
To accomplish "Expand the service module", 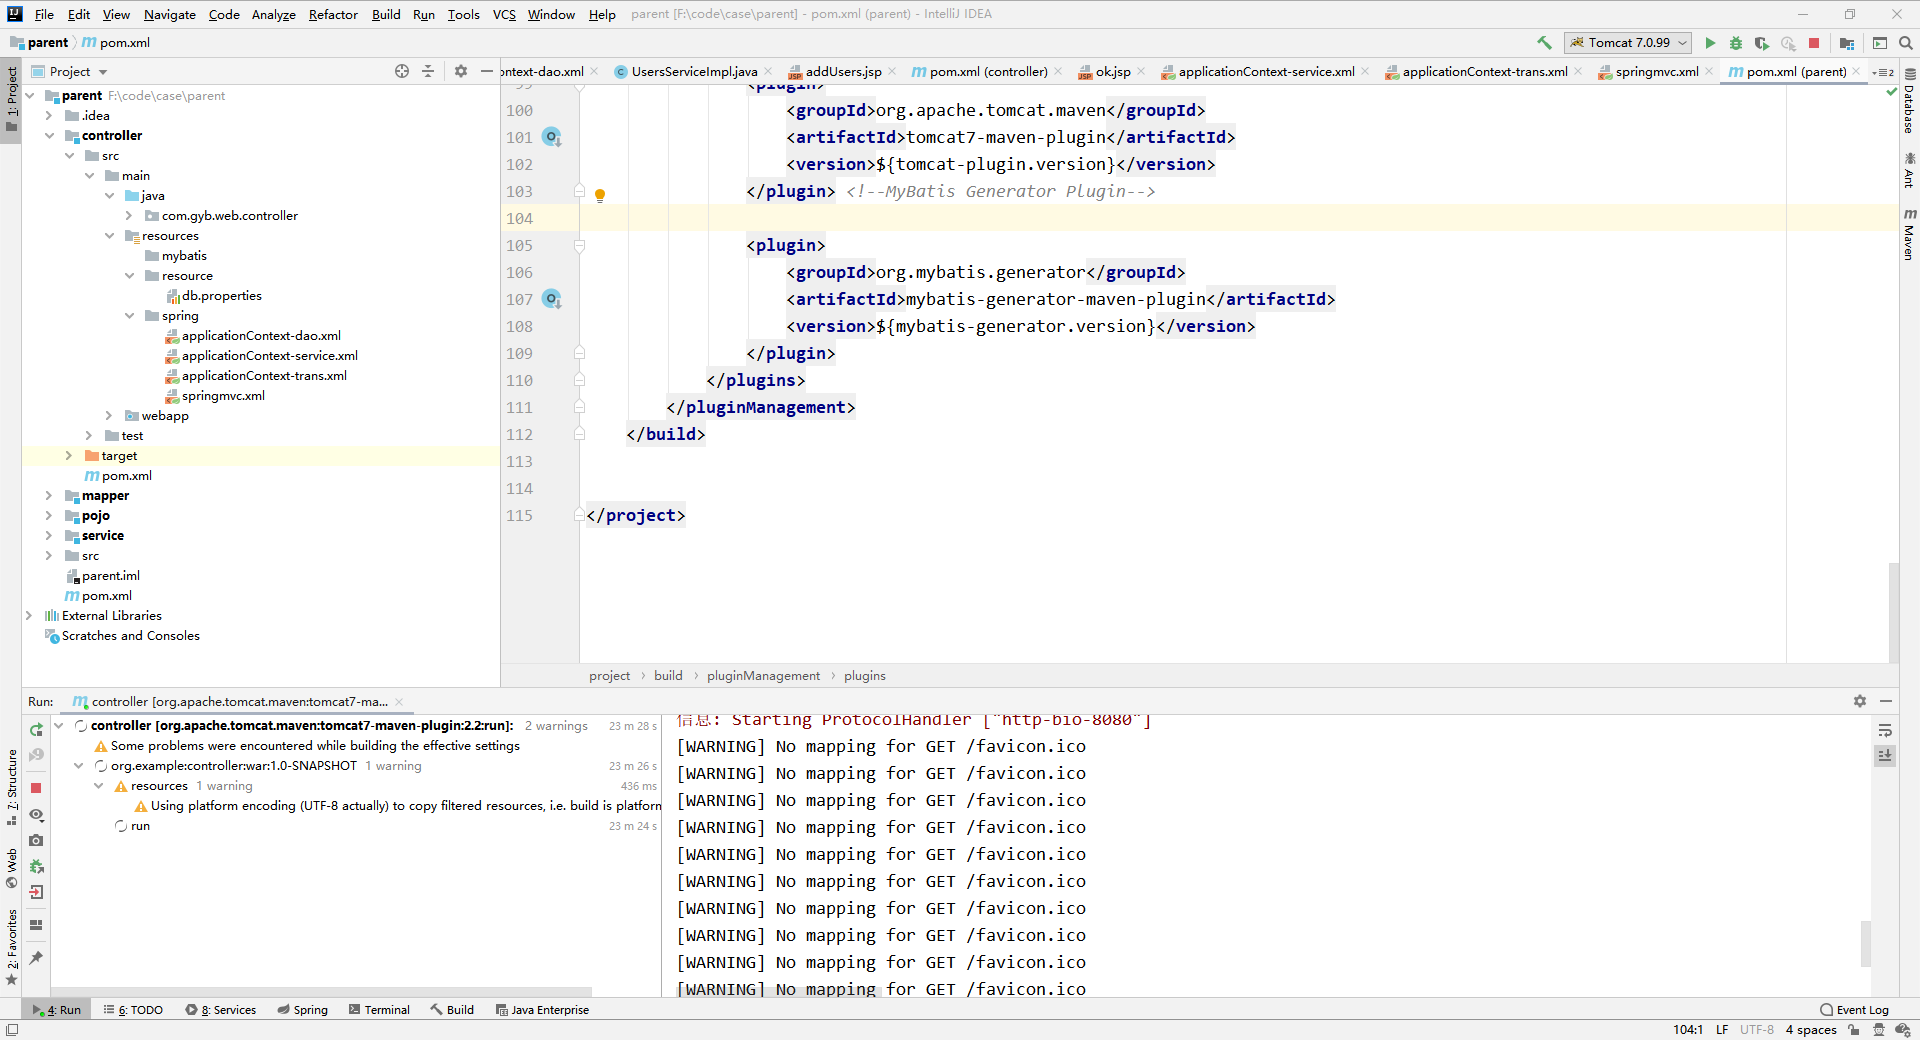I will pyautogui.click(x=49, y=536).
